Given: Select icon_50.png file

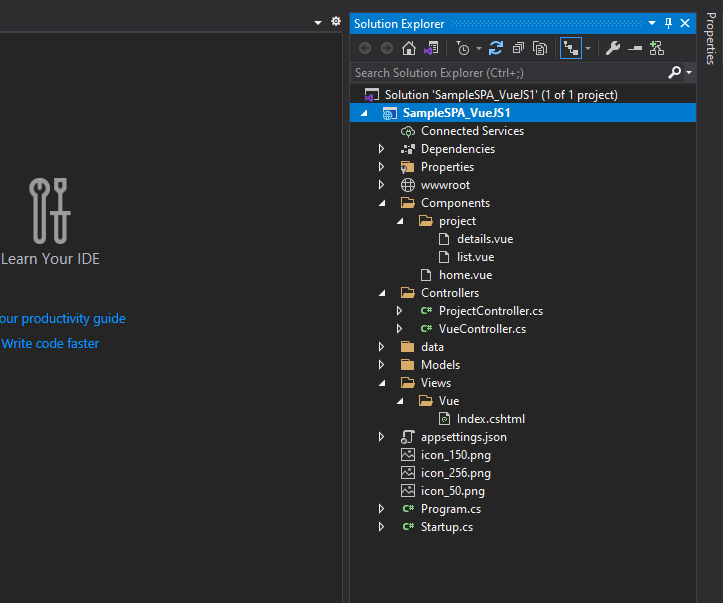Looking at the screenshot, I should pyautogui.click(x=452, y=491).
